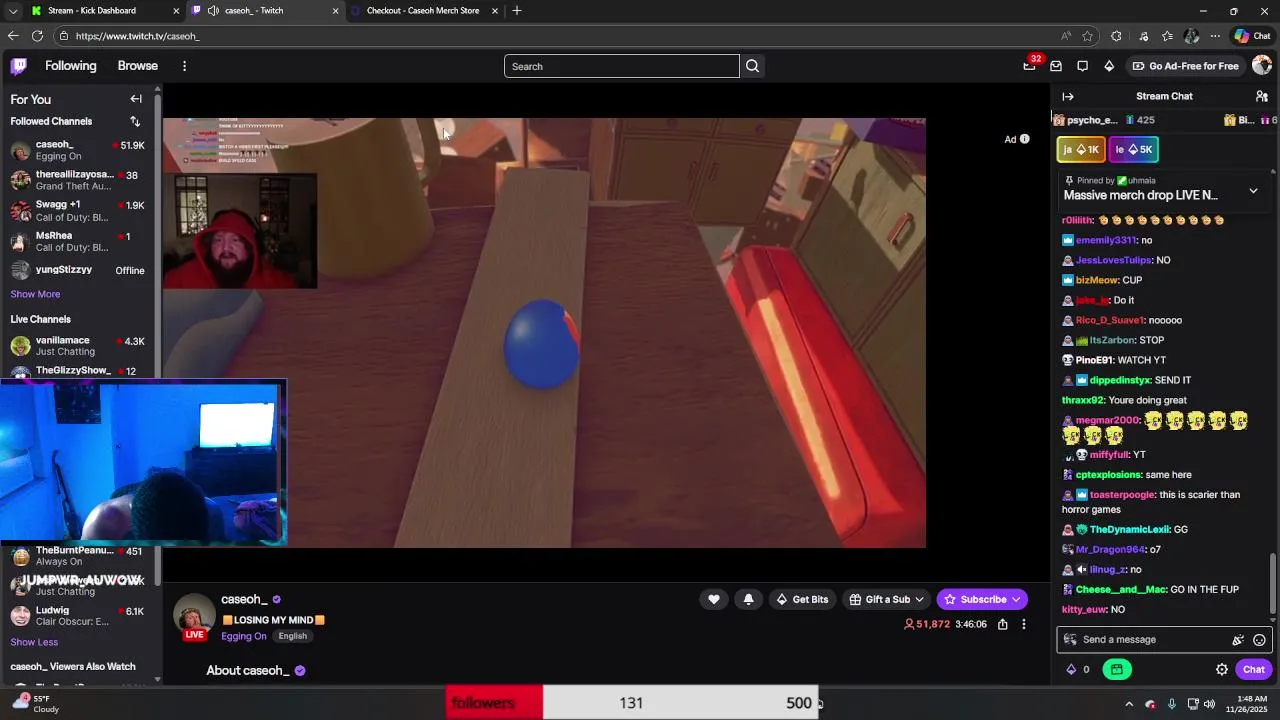Click the le 5K Bits leaderboard badge
This screenshot has height=720, width=1280.
tap(1134, 149)
